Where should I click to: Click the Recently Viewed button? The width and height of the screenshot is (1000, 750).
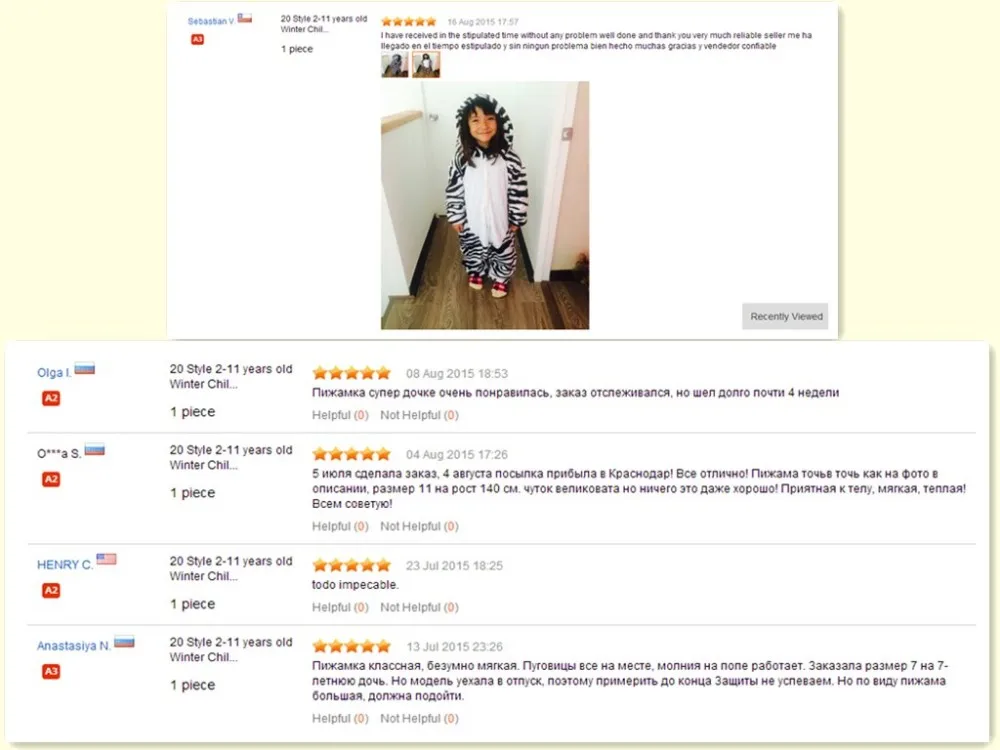(x=785, y=316)
